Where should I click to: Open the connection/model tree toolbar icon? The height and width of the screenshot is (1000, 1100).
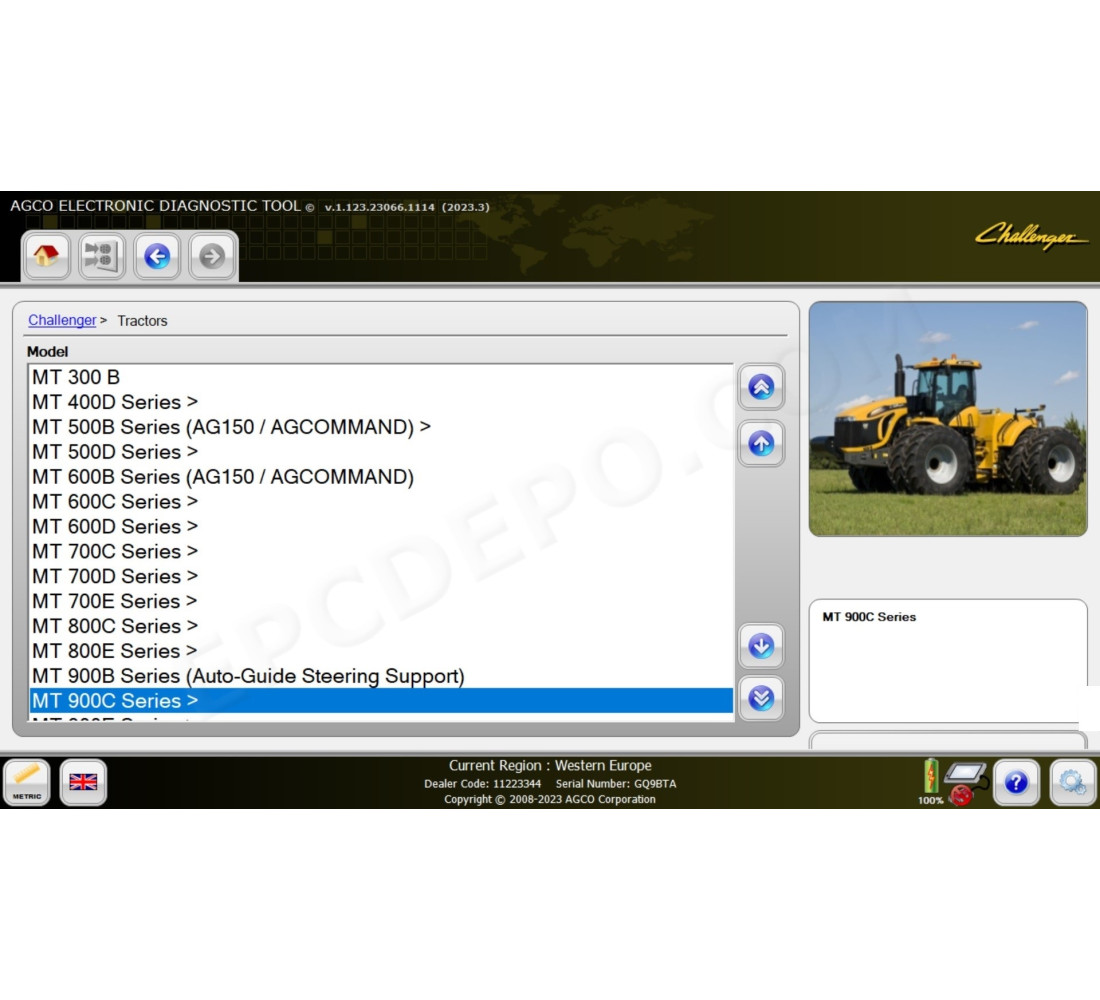102,256
